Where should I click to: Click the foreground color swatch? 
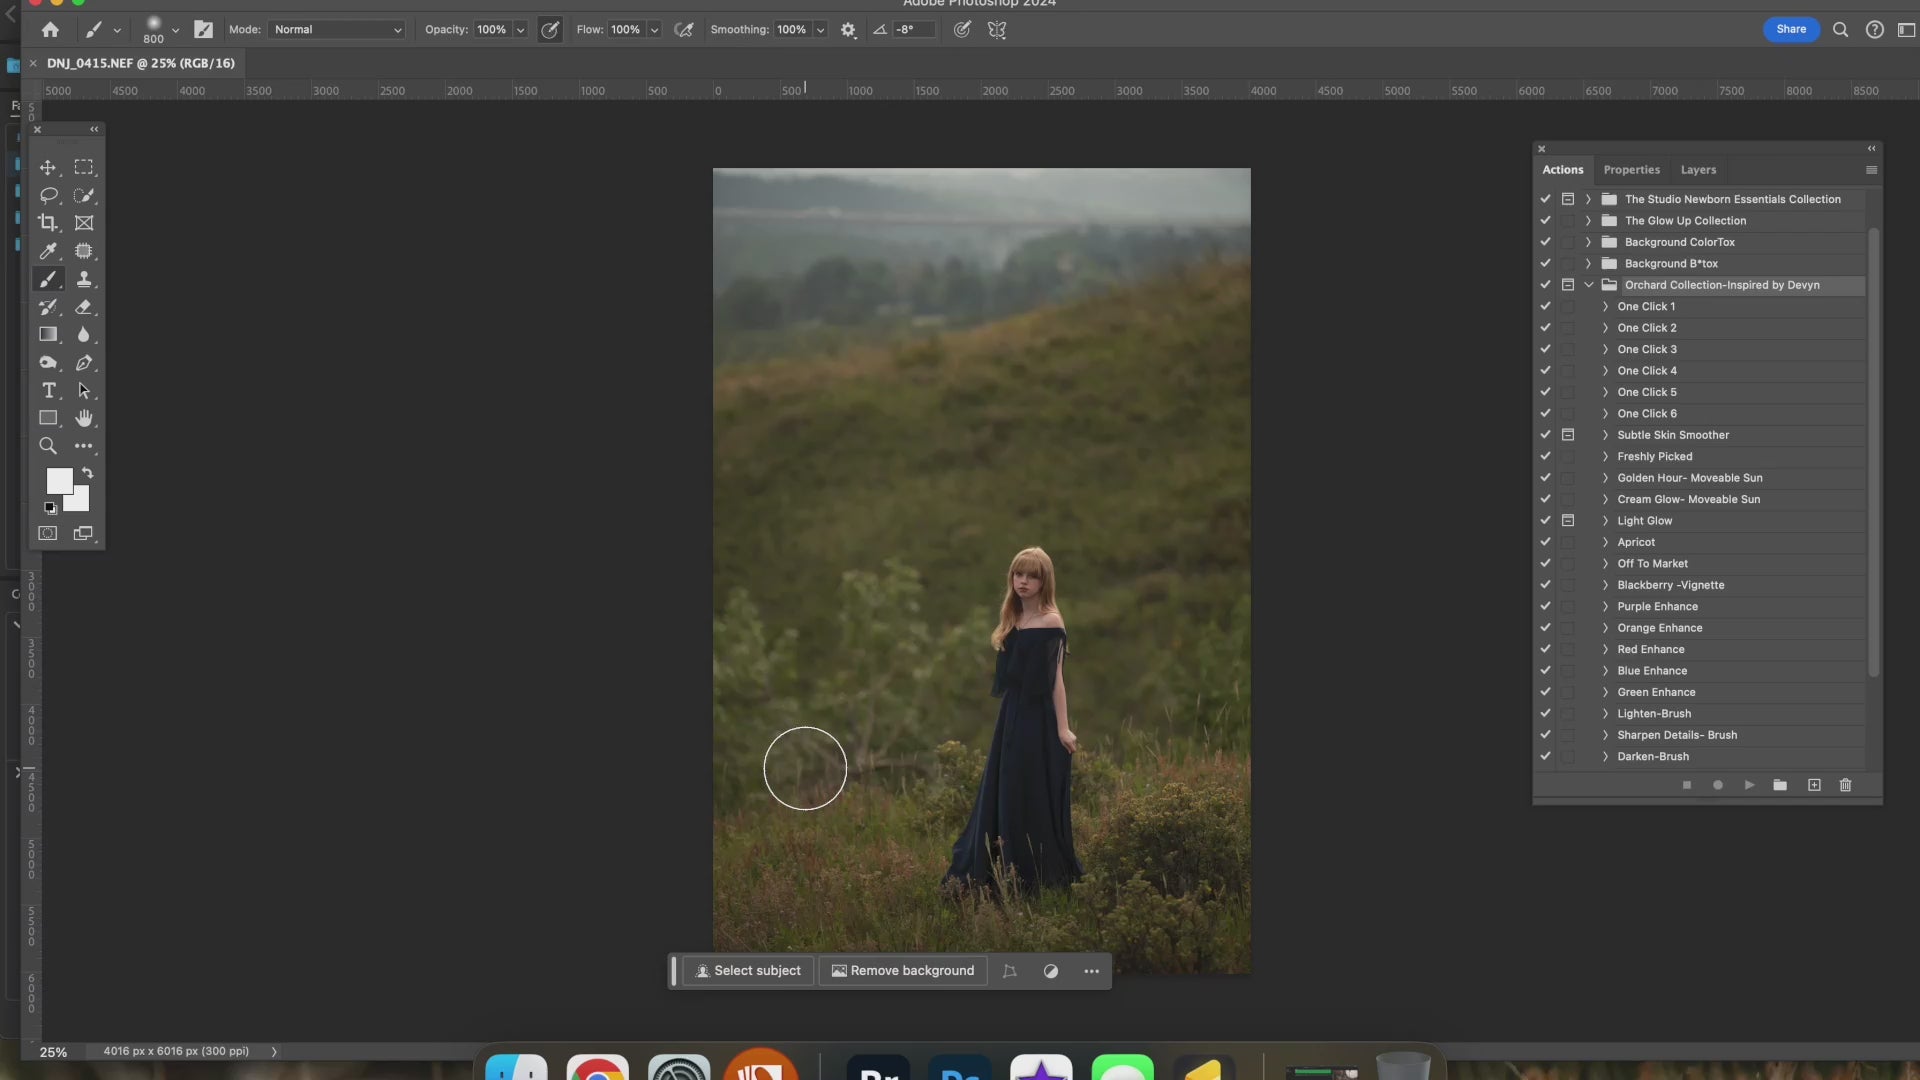coord(58,481)
